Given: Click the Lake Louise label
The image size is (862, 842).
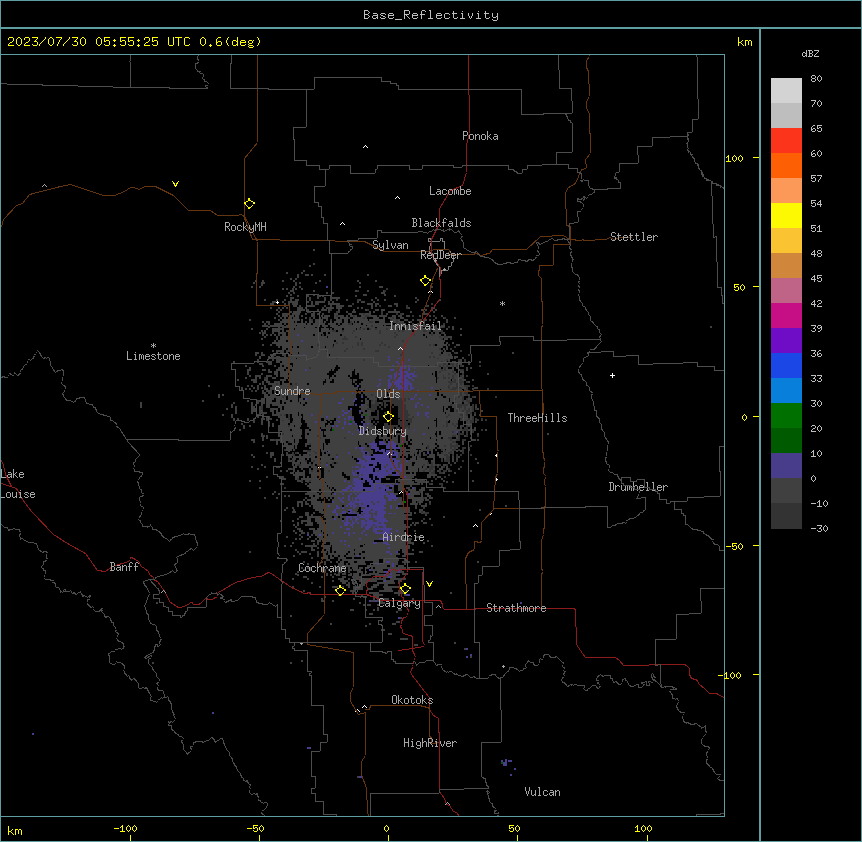Looking at the screenshot, I should (18, 484).
